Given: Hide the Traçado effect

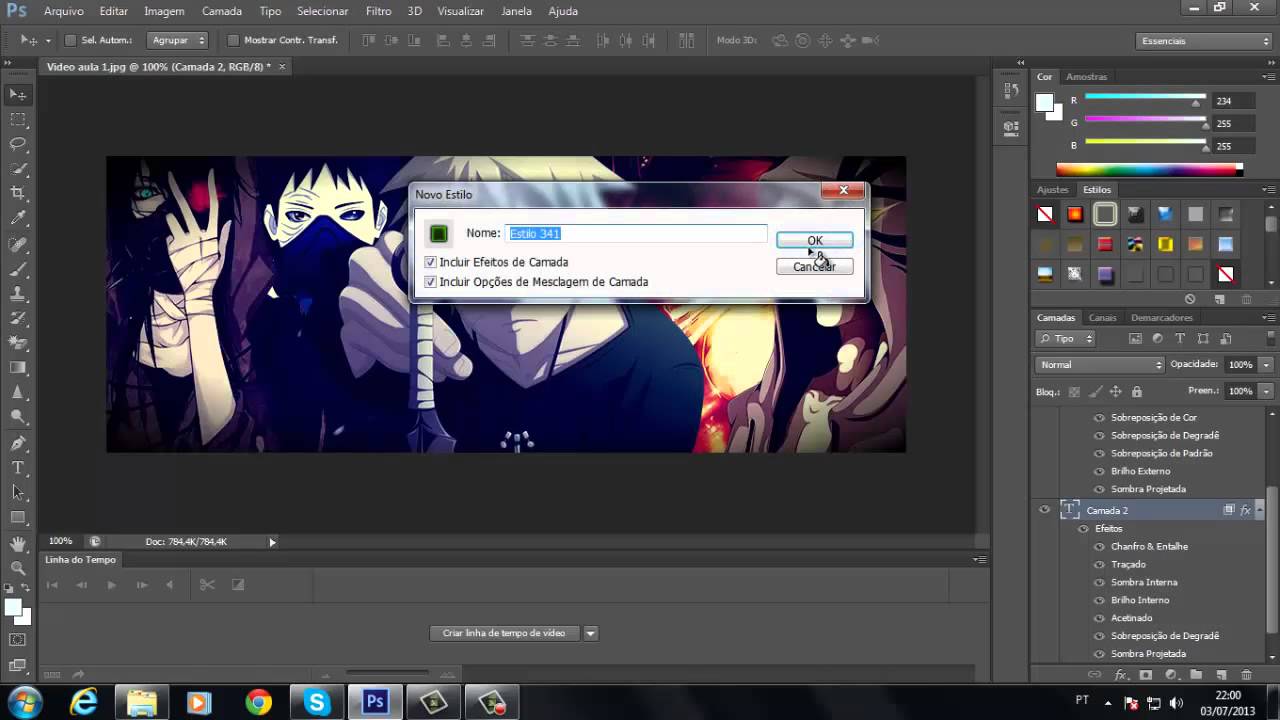Looking at the screenshot, I should (1100, 564).
